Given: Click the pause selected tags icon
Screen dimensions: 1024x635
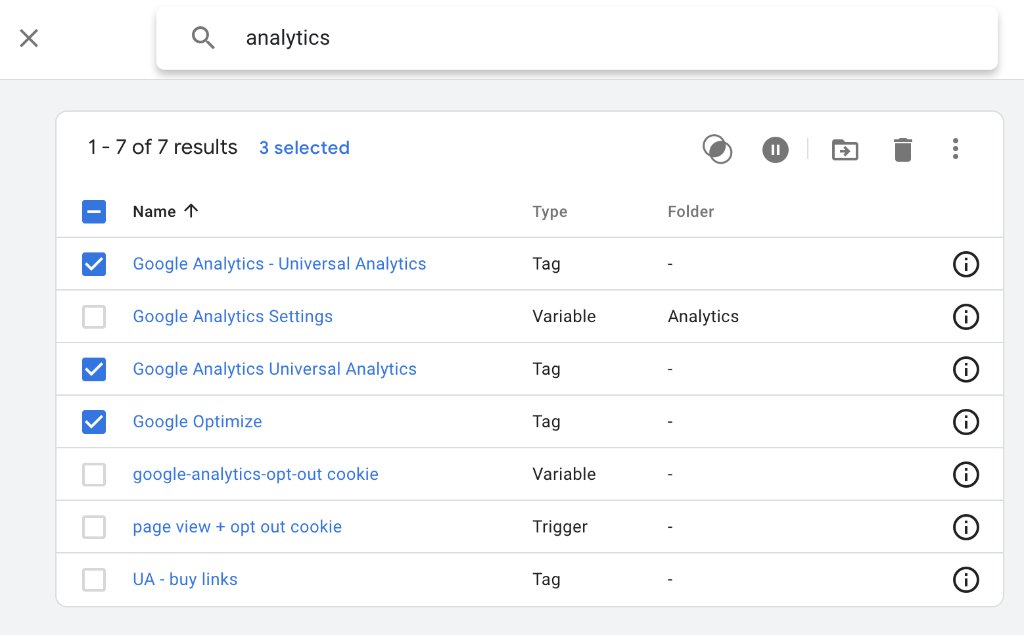Looking at the screenshot, I should tap(775, 150).
